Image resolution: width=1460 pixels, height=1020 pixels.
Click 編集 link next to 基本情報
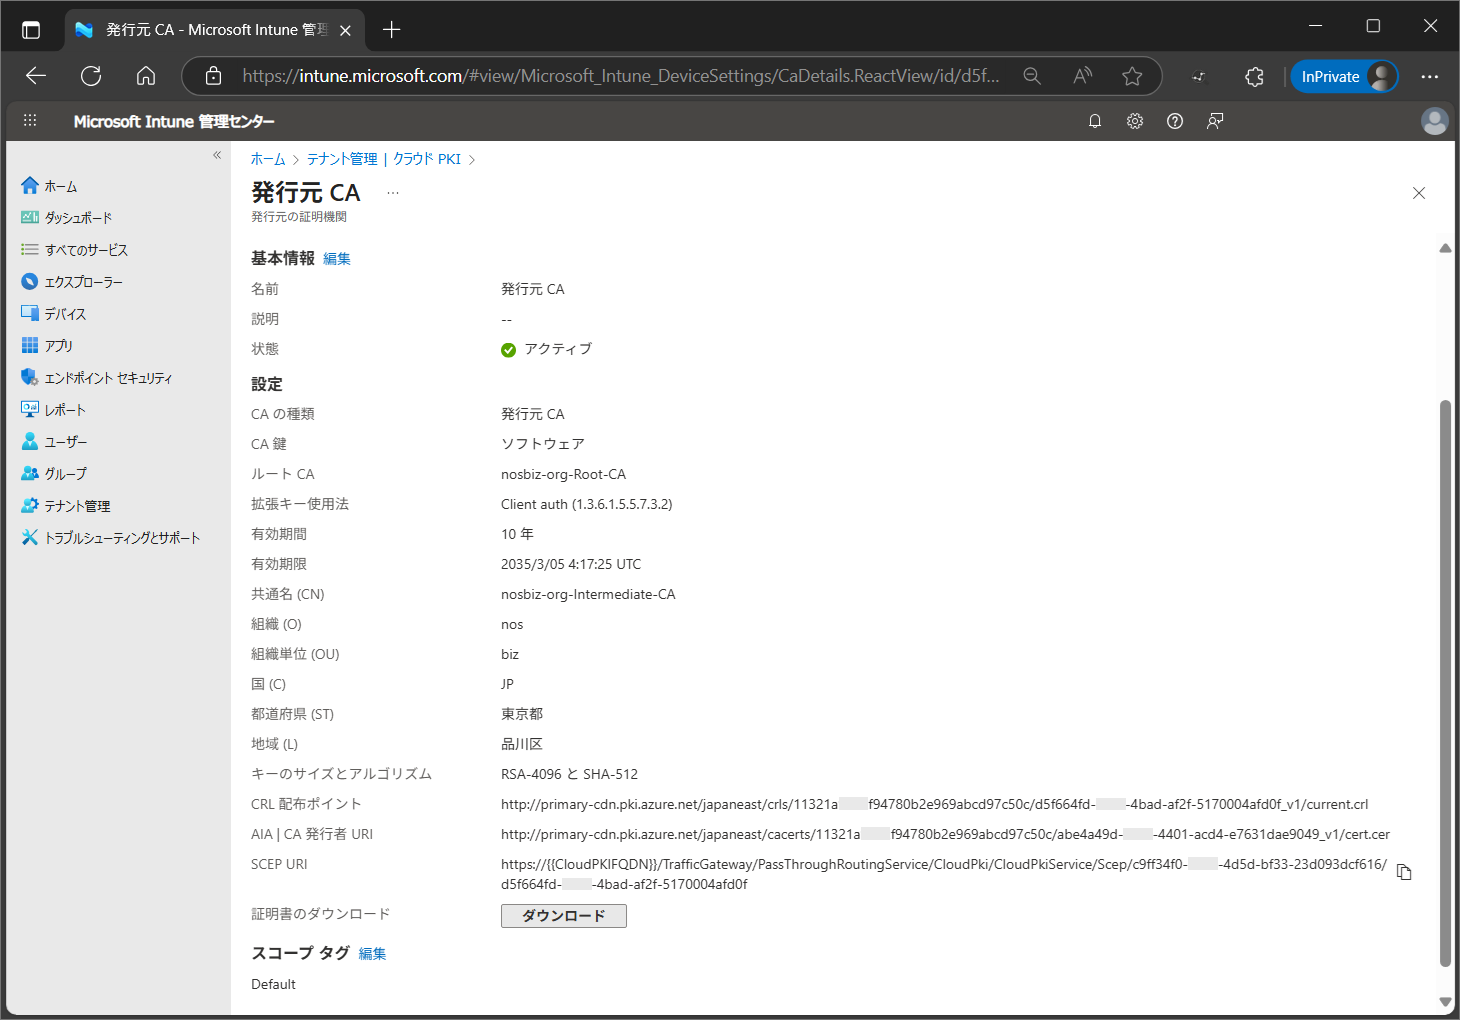(337, 259)
